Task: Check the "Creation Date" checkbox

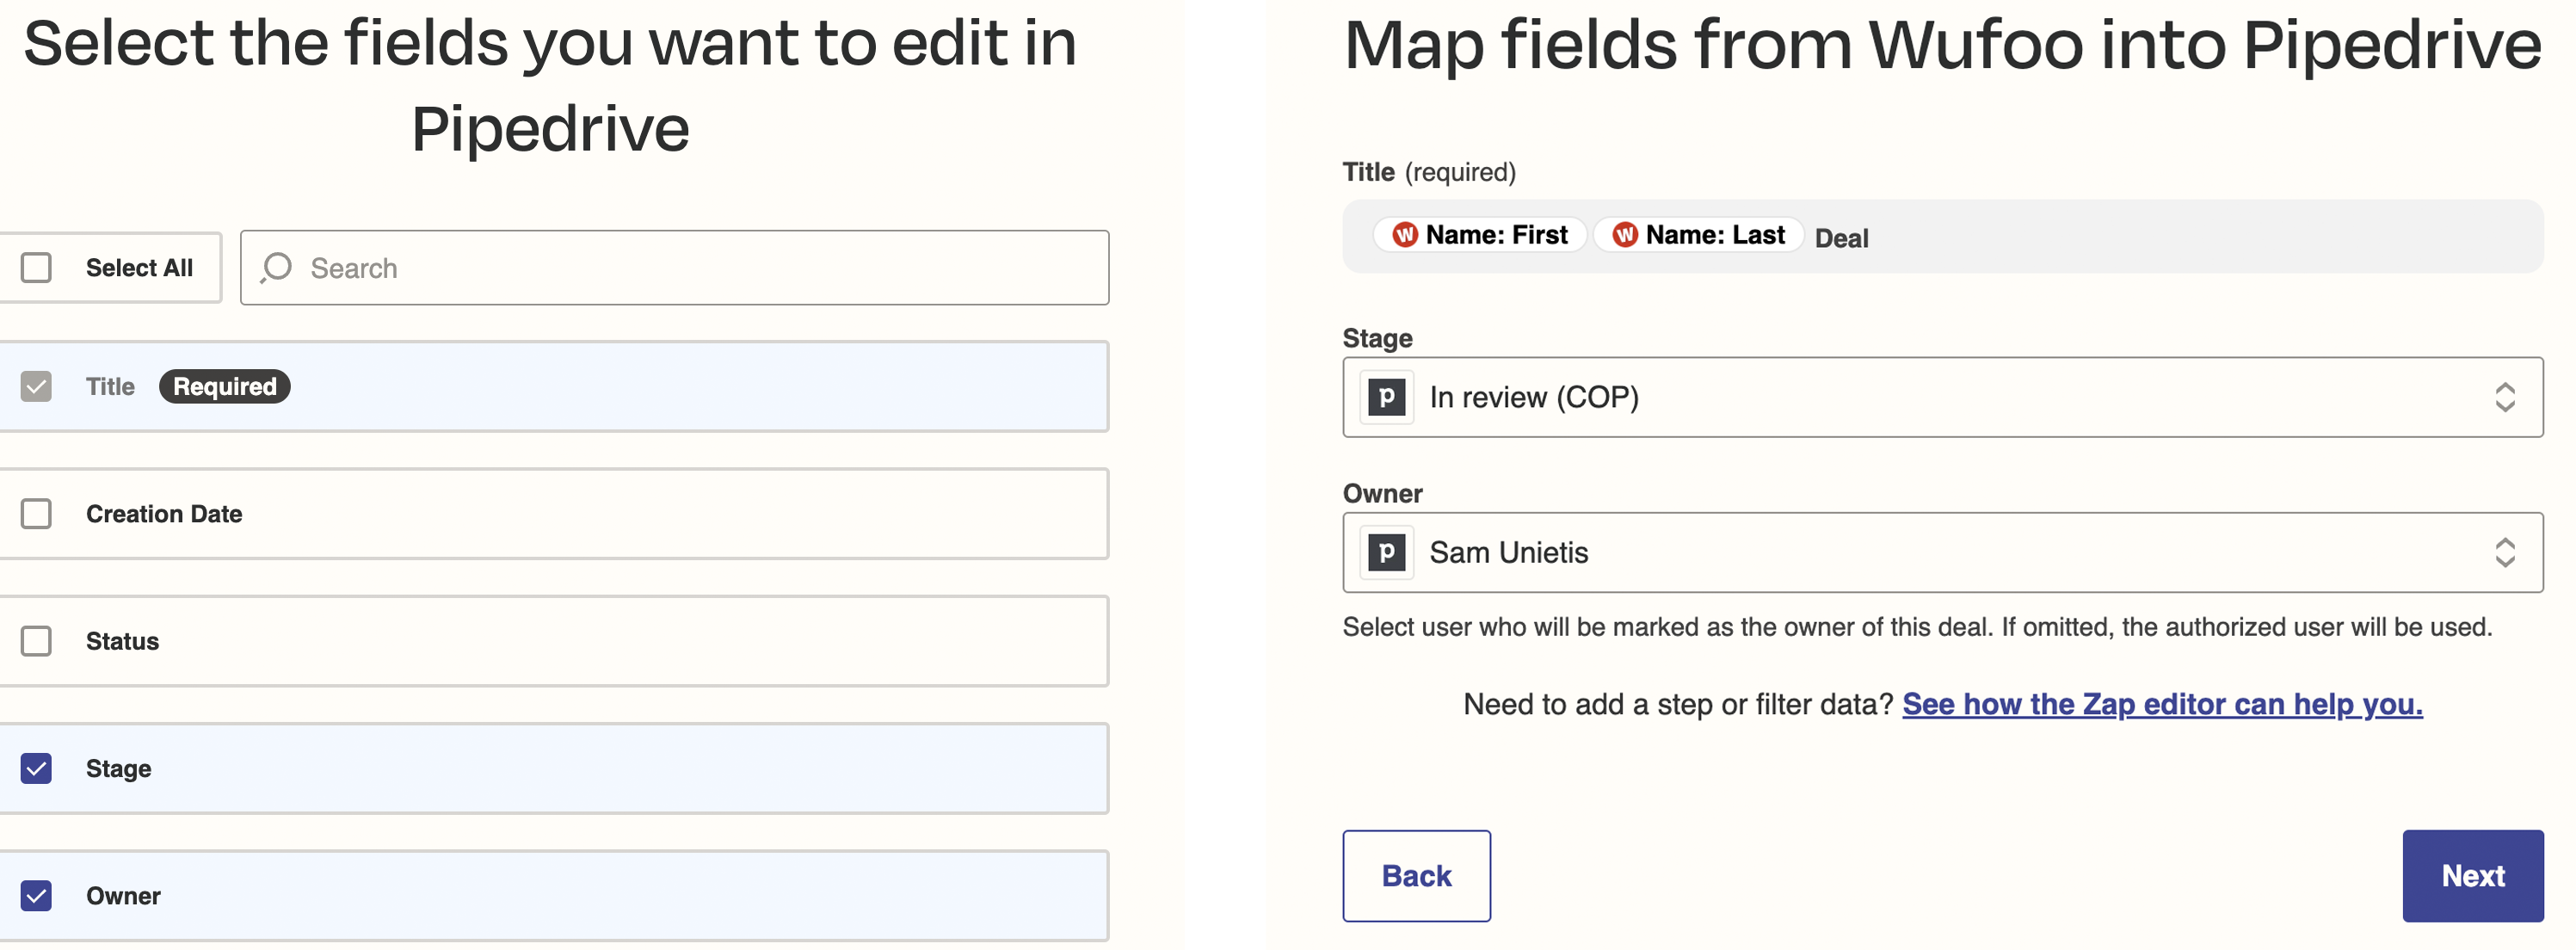Action: 36,514
